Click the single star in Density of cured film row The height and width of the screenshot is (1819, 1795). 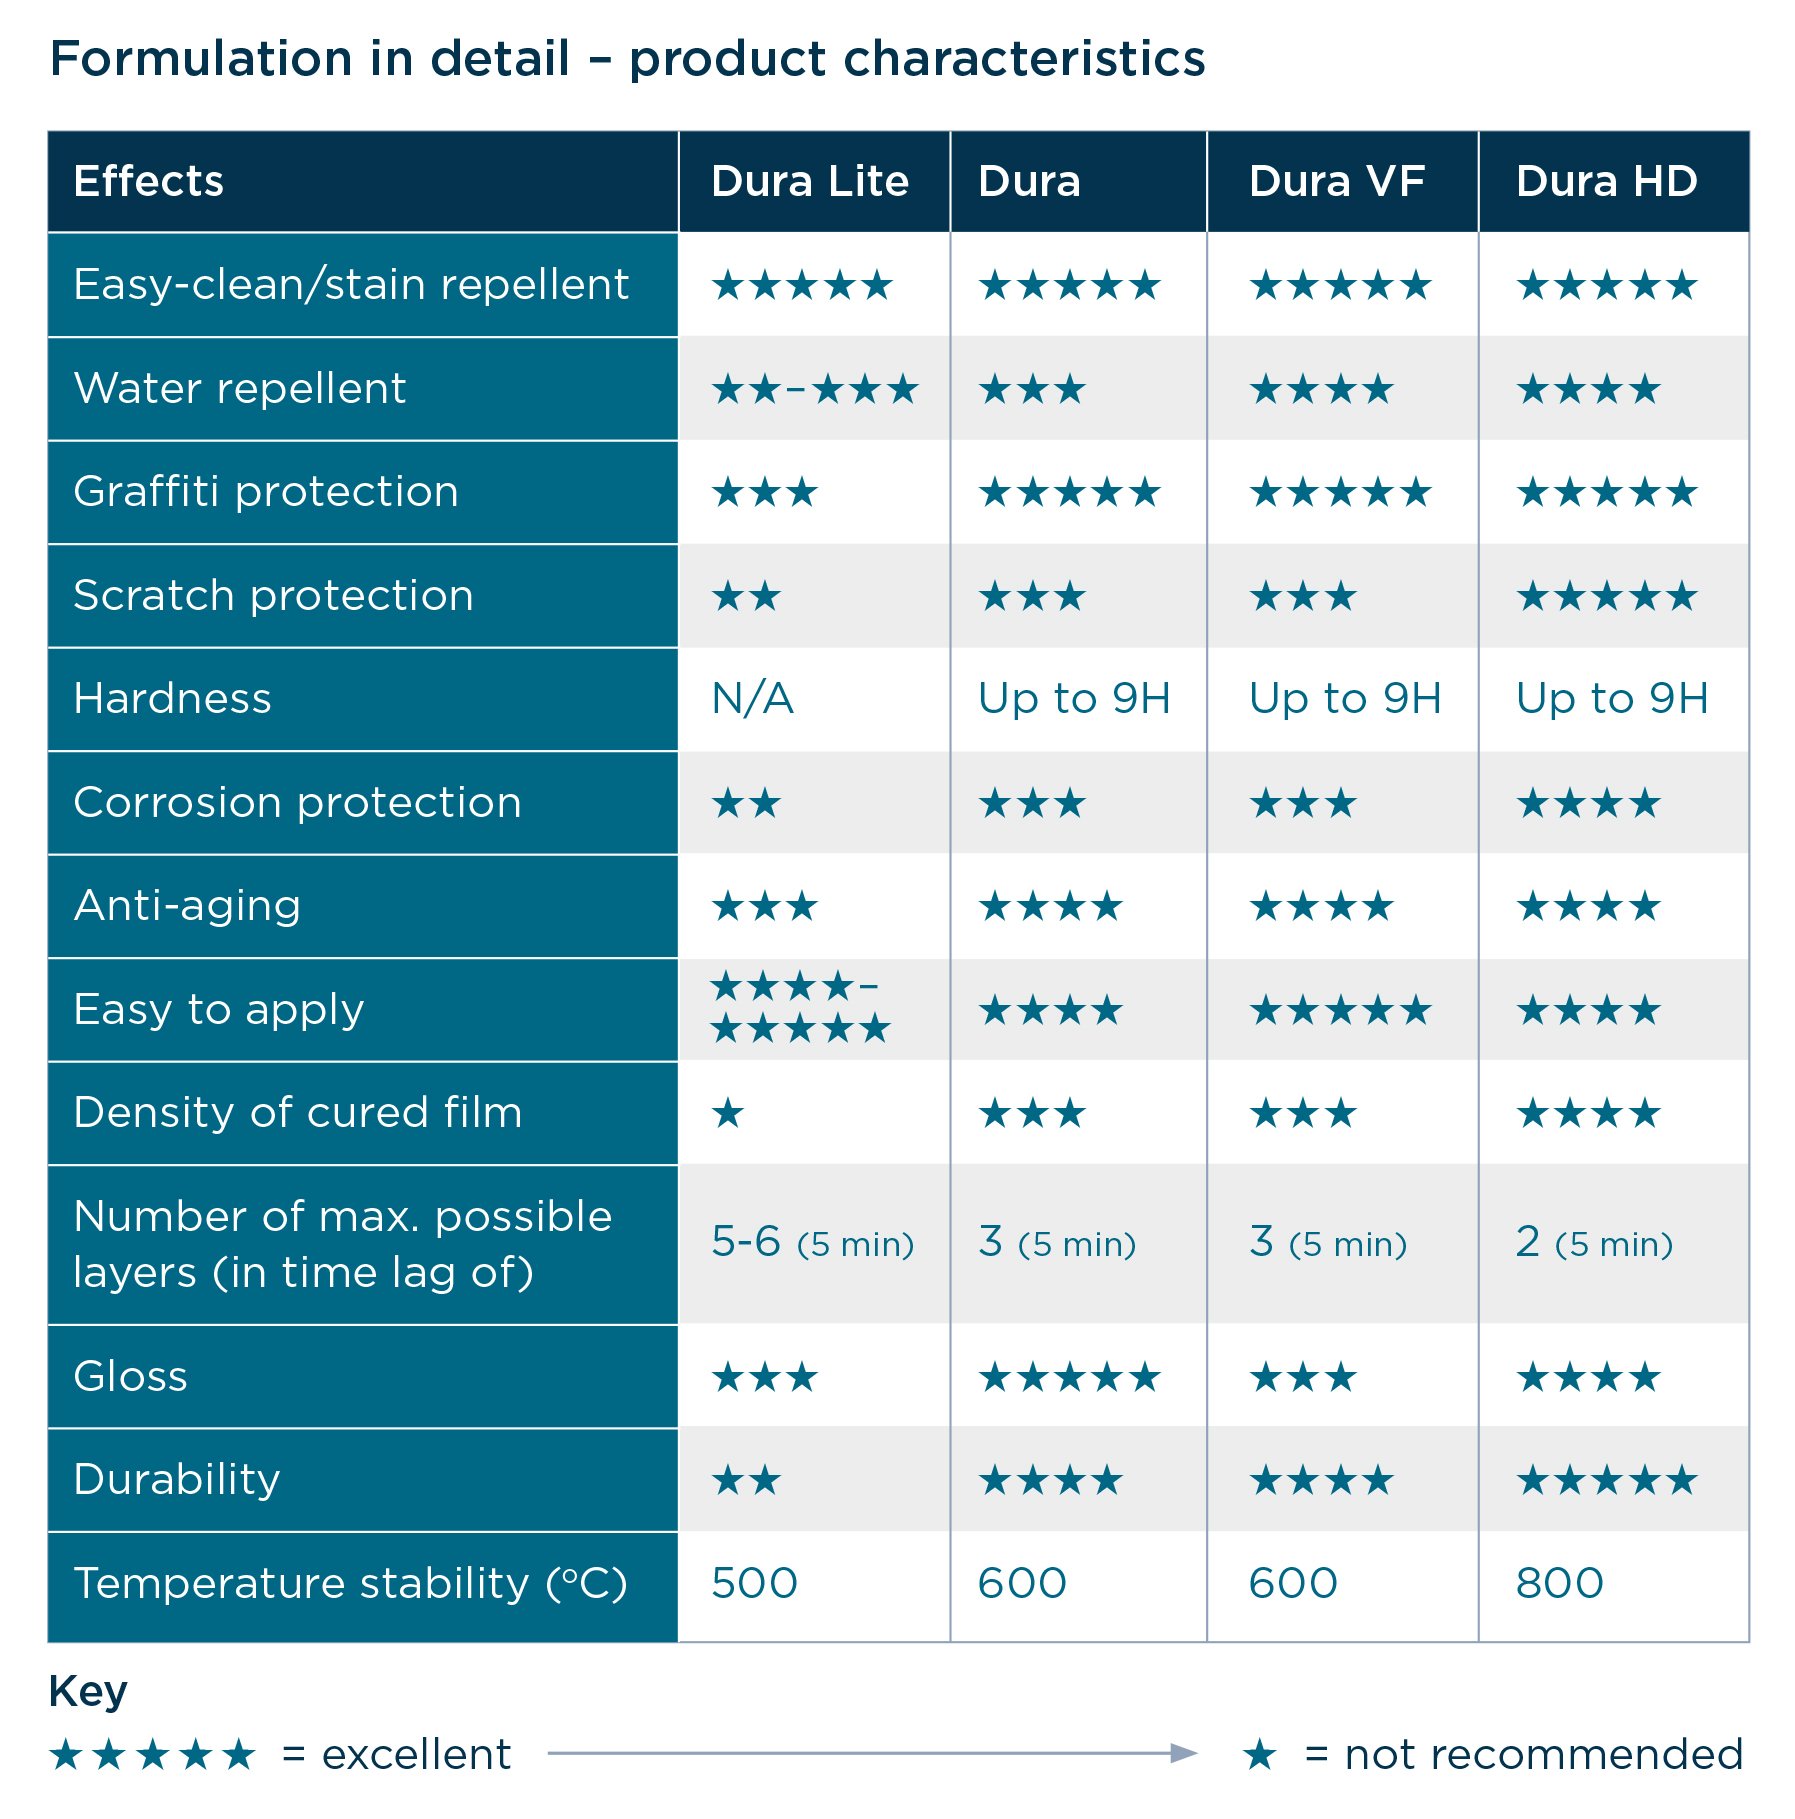point(728,1113)
